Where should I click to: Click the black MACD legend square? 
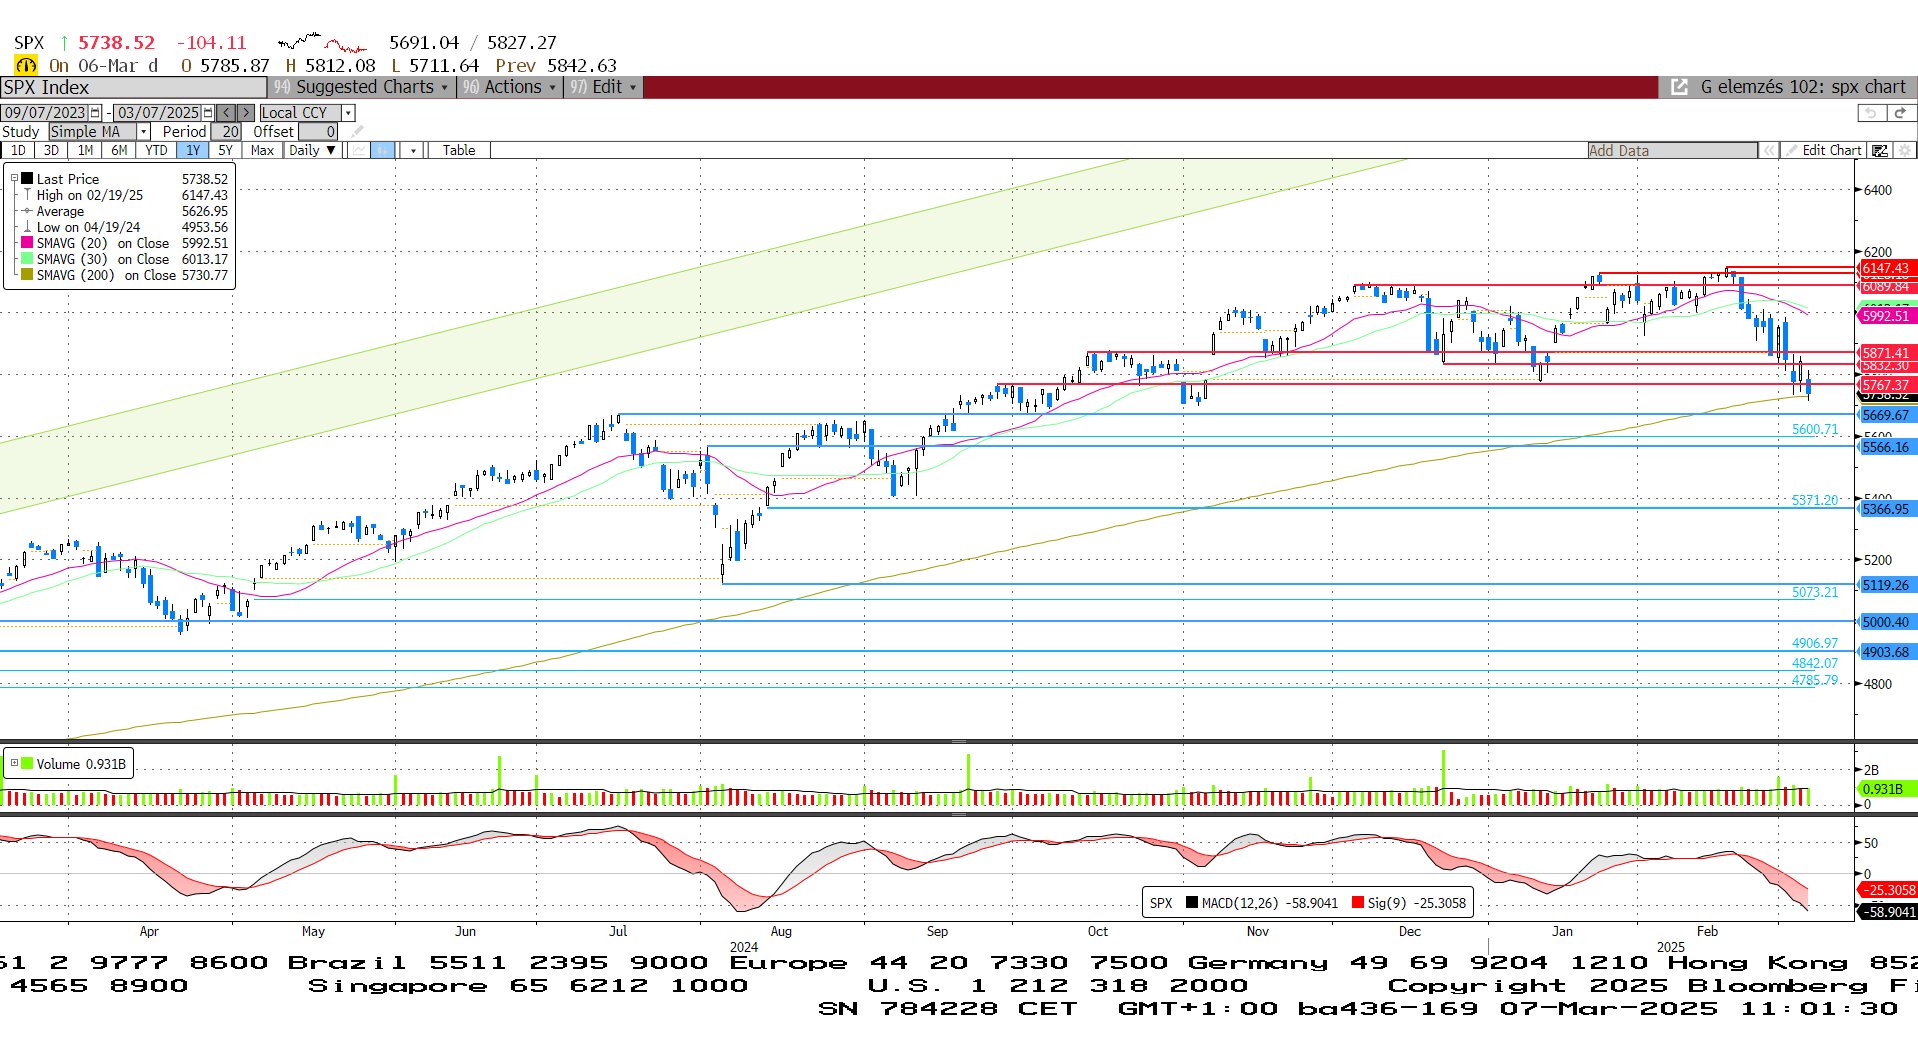tap(1192, 902)
